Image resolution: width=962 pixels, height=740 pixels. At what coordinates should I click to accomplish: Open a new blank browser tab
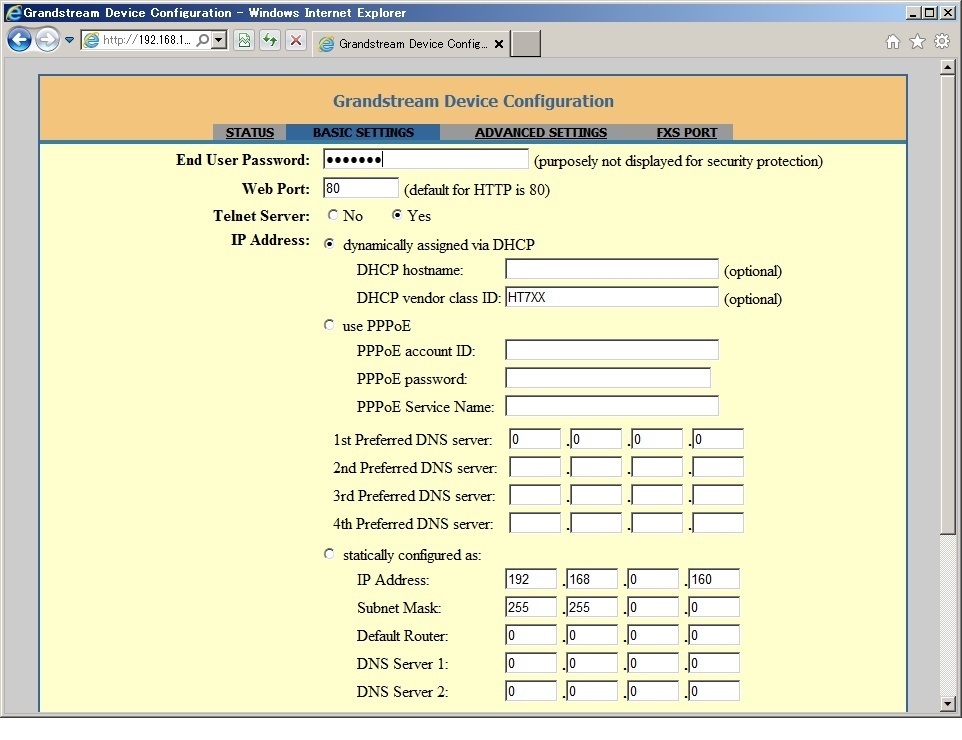point(526,44)
